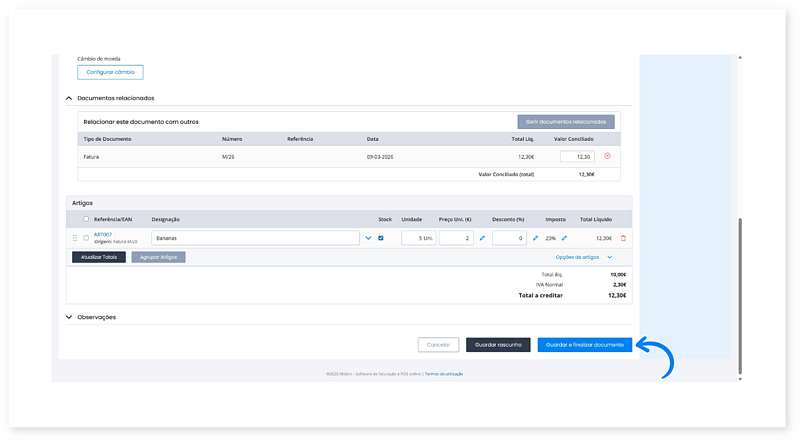Collapse the Documentos relacionados section

pyautogui.click(x=69, y=98)
